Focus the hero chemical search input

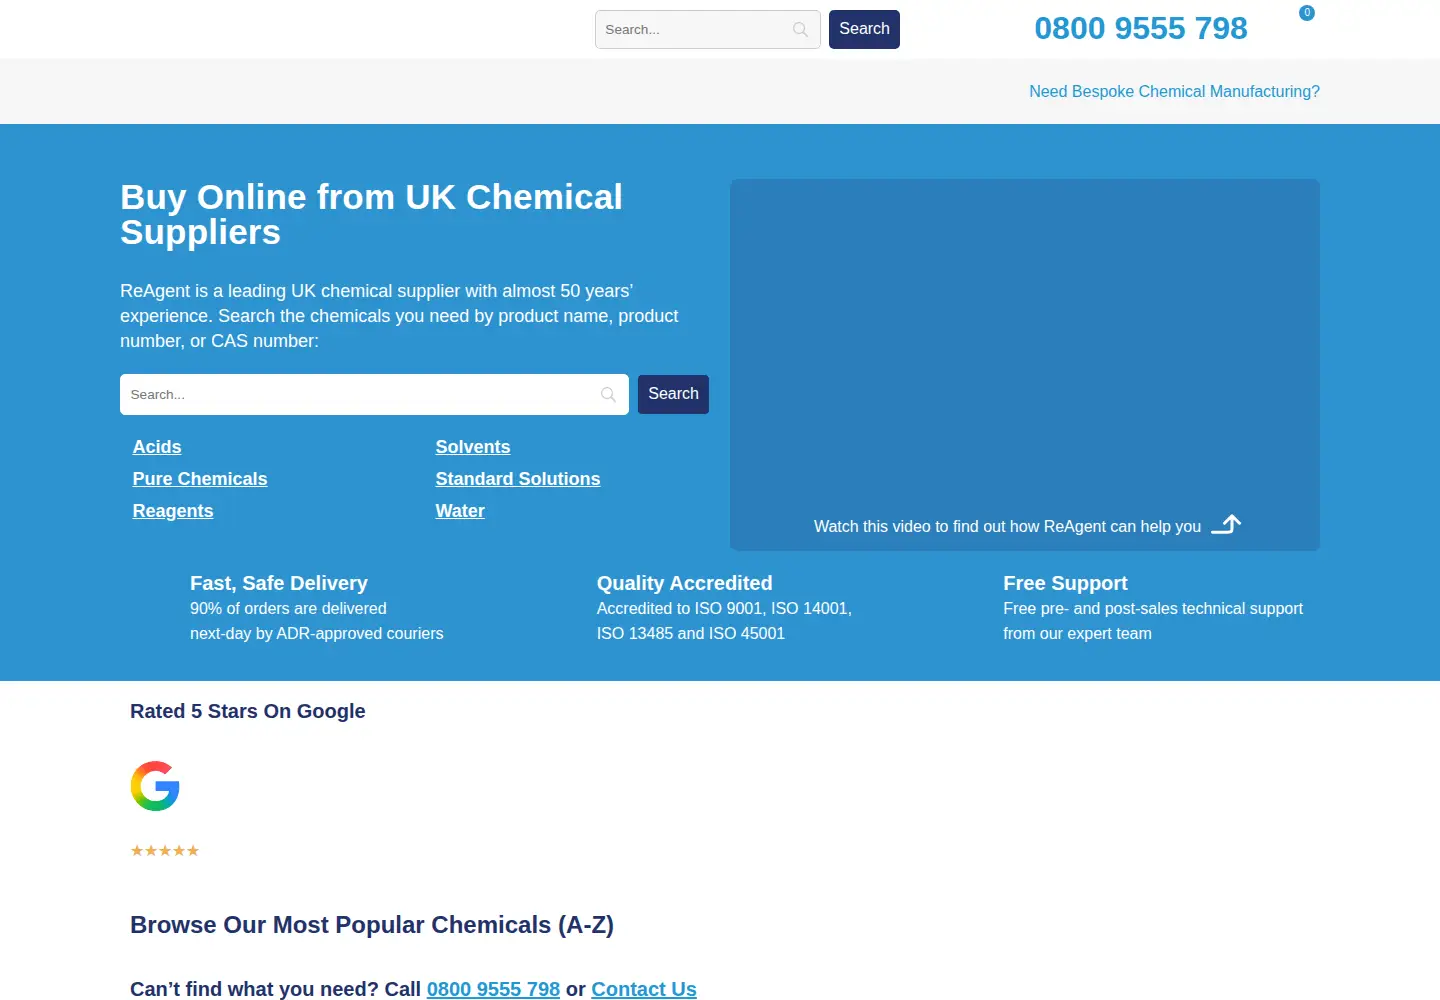point(374,395)
